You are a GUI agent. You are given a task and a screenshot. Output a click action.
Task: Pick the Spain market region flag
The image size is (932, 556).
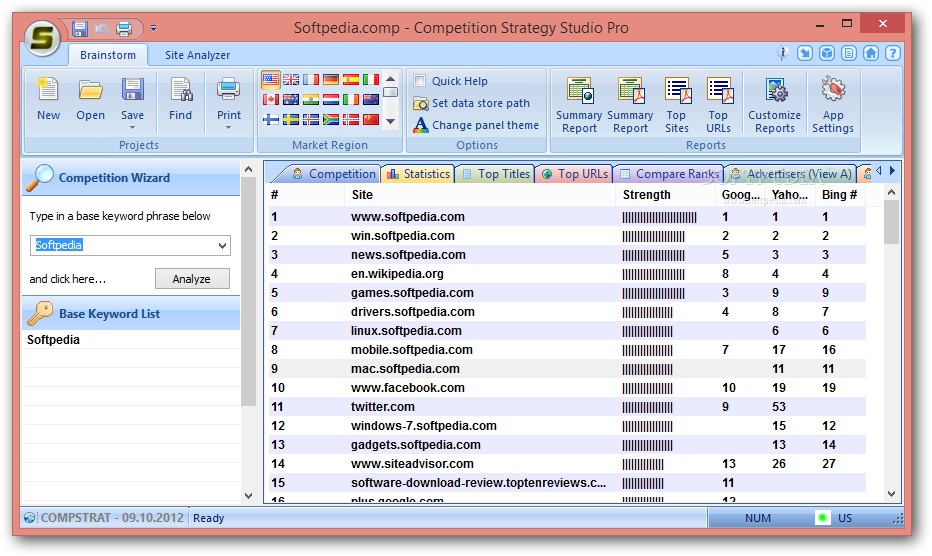click(x=351, y=80)
